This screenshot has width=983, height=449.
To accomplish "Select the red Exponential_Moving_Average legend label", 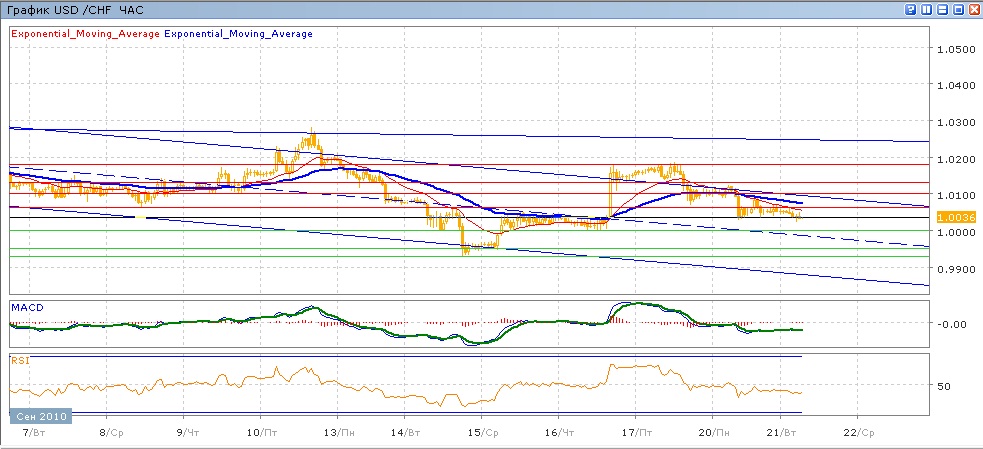I will (84, 34).
